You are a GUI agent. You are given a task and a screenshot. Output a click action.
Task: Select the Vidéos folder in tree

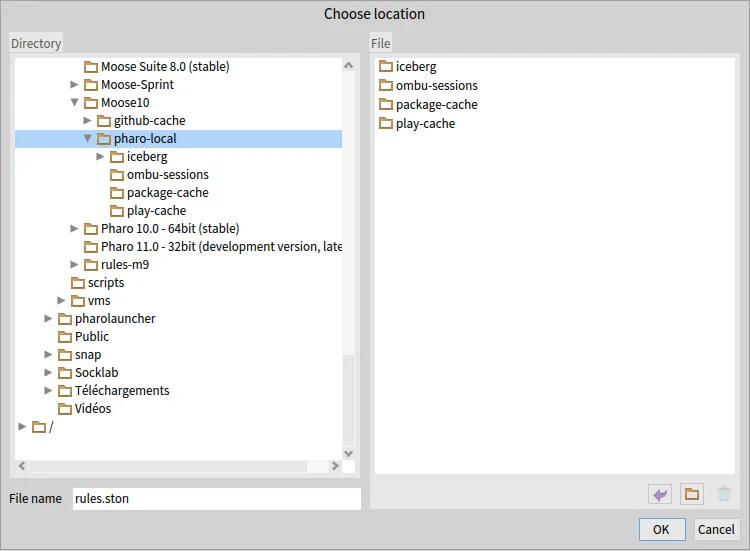coord(92,409)
